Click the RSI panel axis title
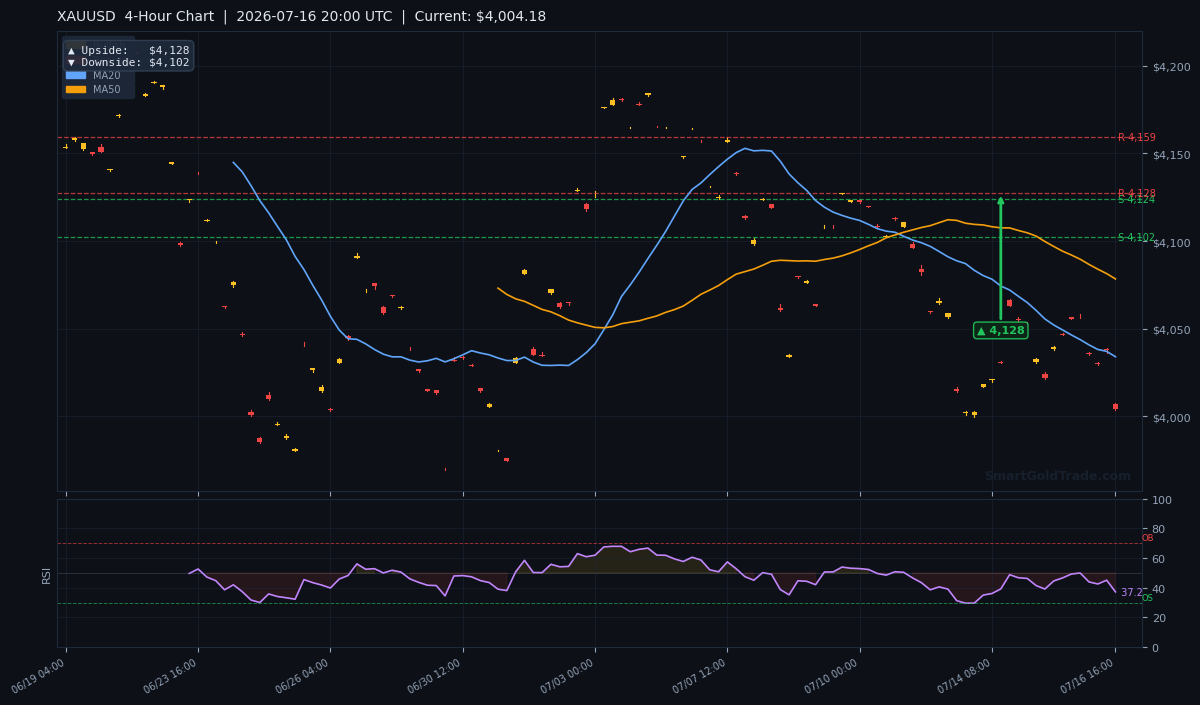The height and width of the screenshot is (705, 1200). 46,574
